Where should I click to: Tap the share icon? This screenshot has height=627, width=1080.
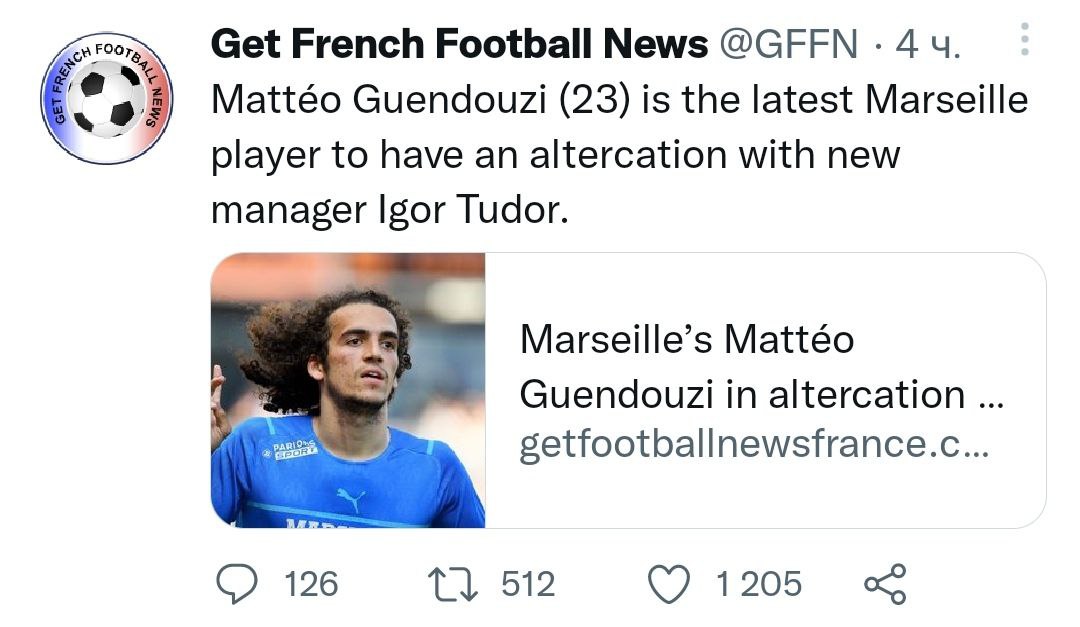click(884, 584)
